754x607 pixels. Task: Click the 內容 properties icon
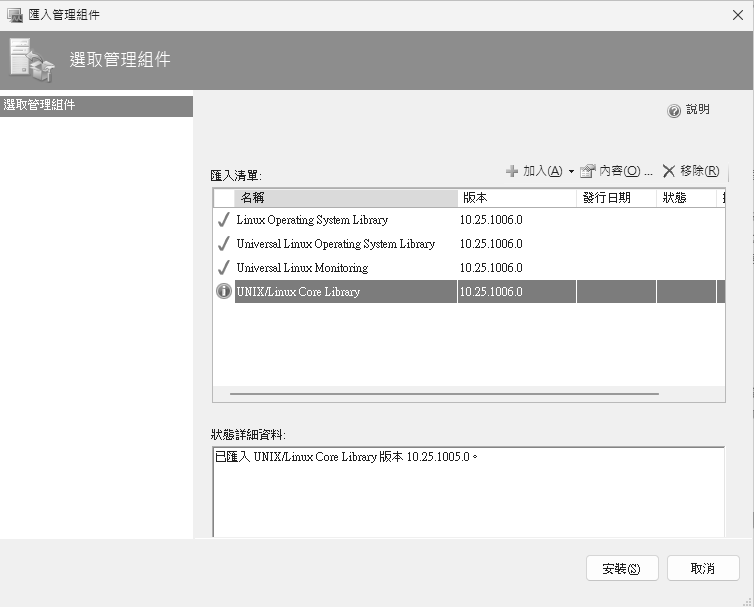588,171
